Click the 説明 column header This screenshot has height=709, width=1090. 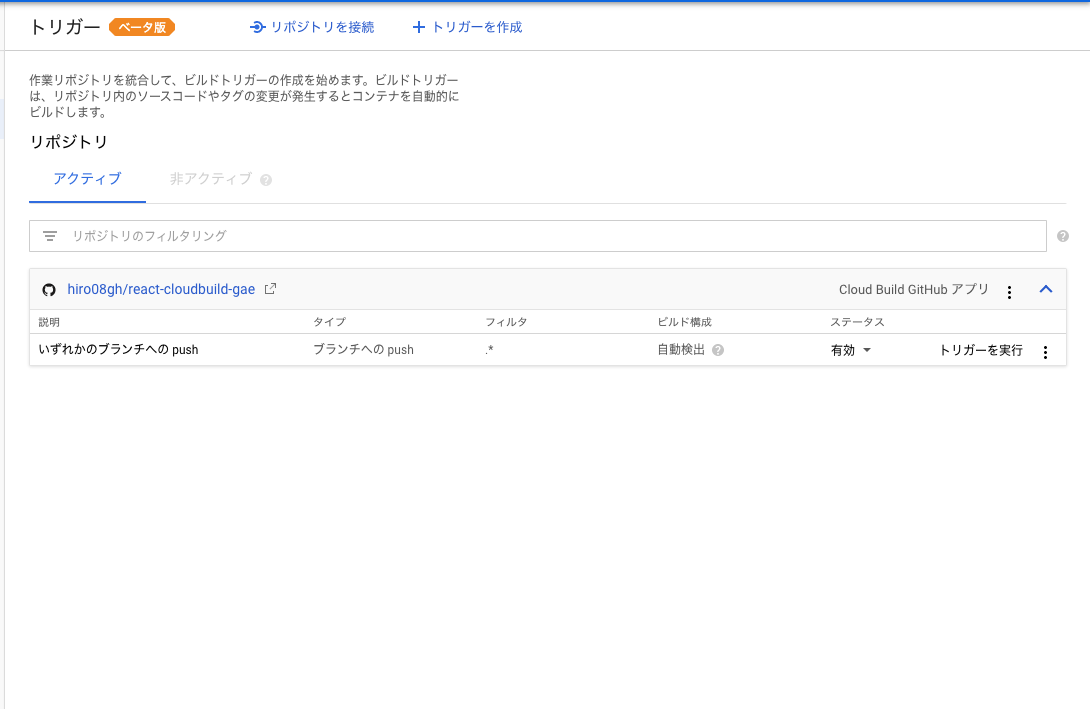[49, 323]
